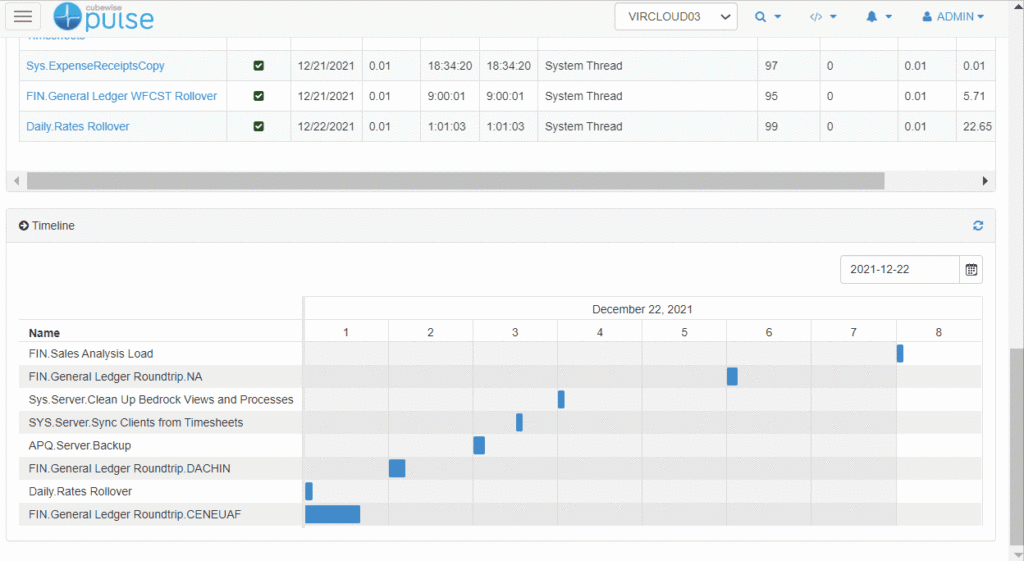The width and height of the screenshot is (1024, 561).
Task: Open the code brackets menu
Action: (x=823, y=17)
